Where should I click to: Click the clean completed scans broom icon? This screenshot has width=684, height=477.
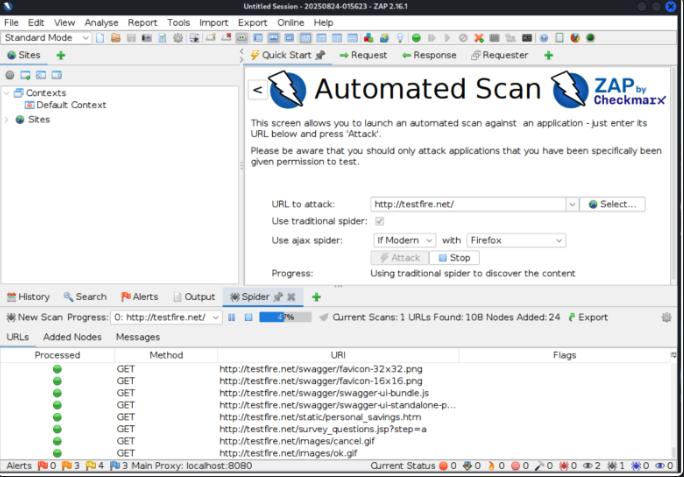(323, 317)
